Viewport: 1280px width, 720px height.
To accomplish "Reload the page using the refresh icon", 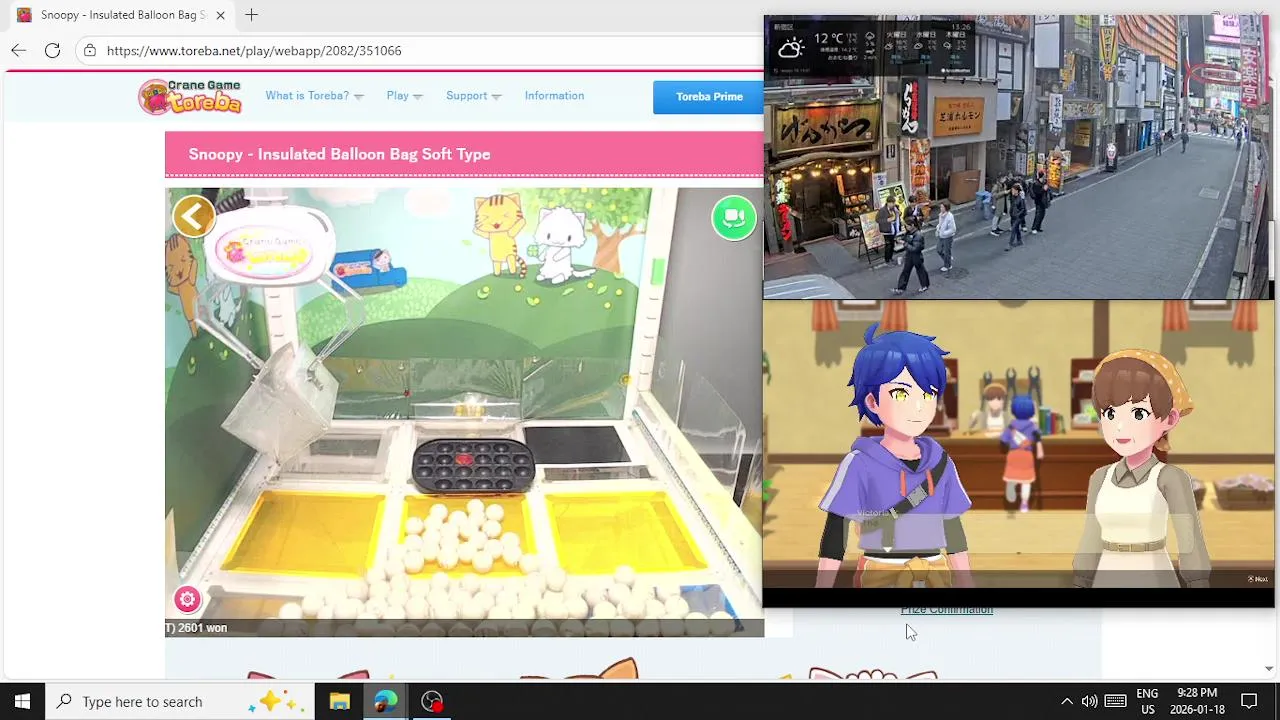I will pos(53,50).
